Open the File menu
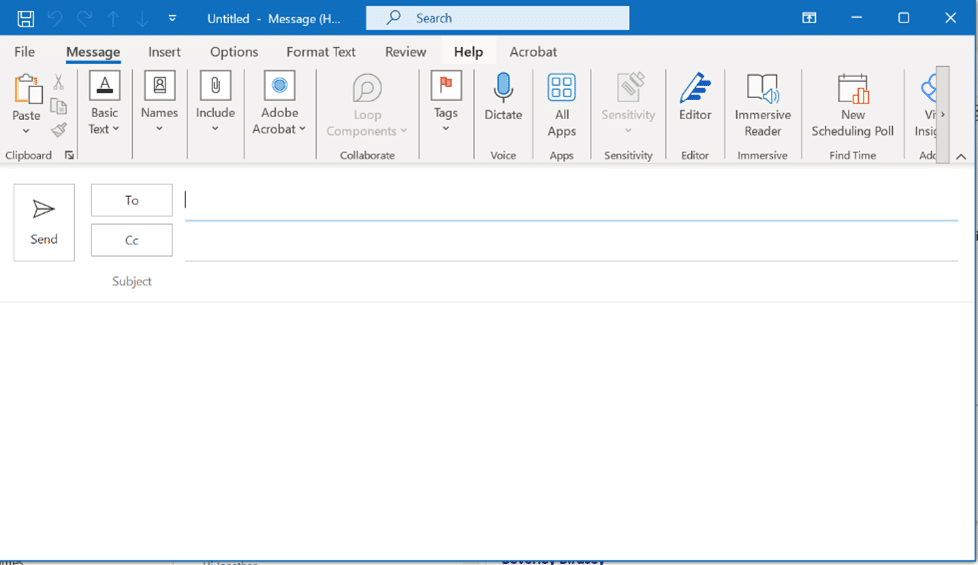This screenshot has height=565, width=978. click(x=24, y=52)
